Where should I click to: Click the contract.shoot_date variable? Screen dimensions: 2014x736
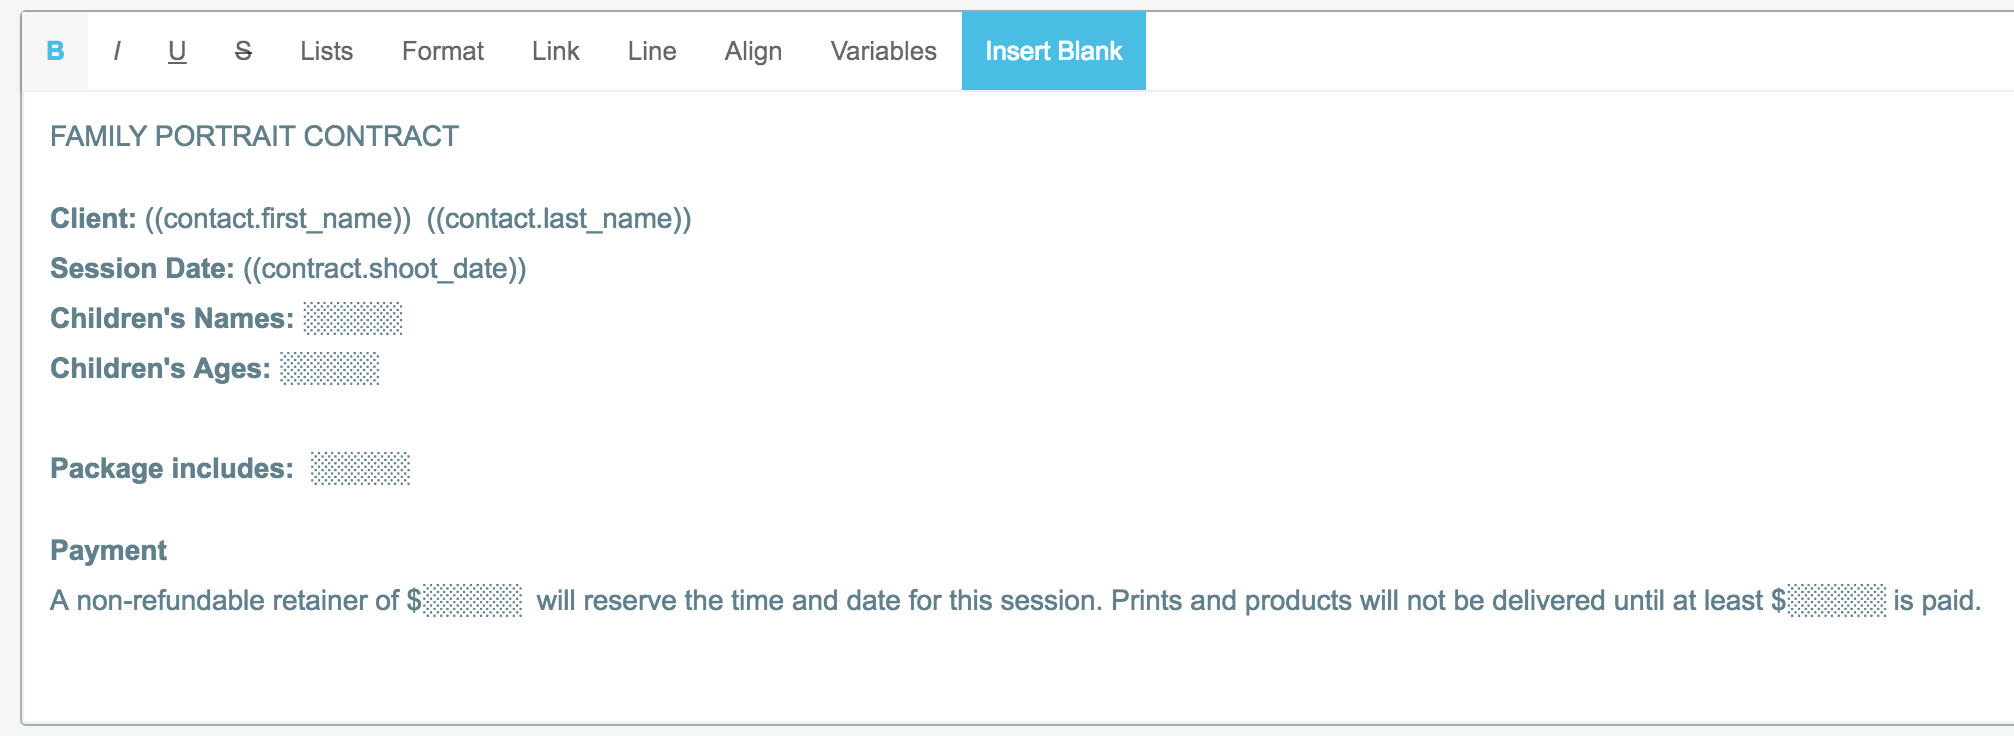[x=385, y=269]
